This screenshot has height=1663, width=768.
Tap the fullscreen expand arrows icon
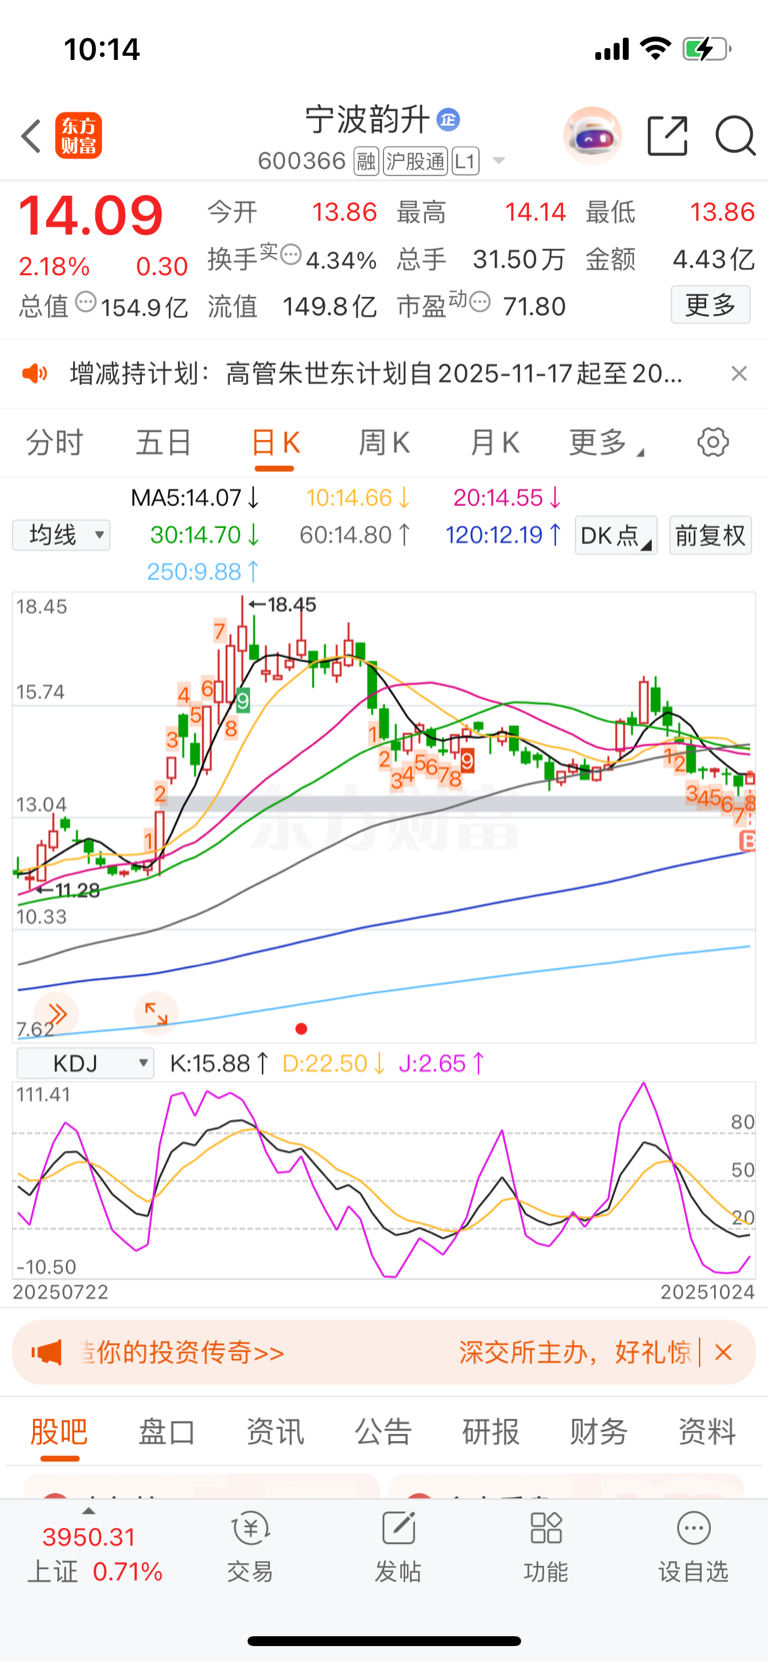pos(156,1014)
